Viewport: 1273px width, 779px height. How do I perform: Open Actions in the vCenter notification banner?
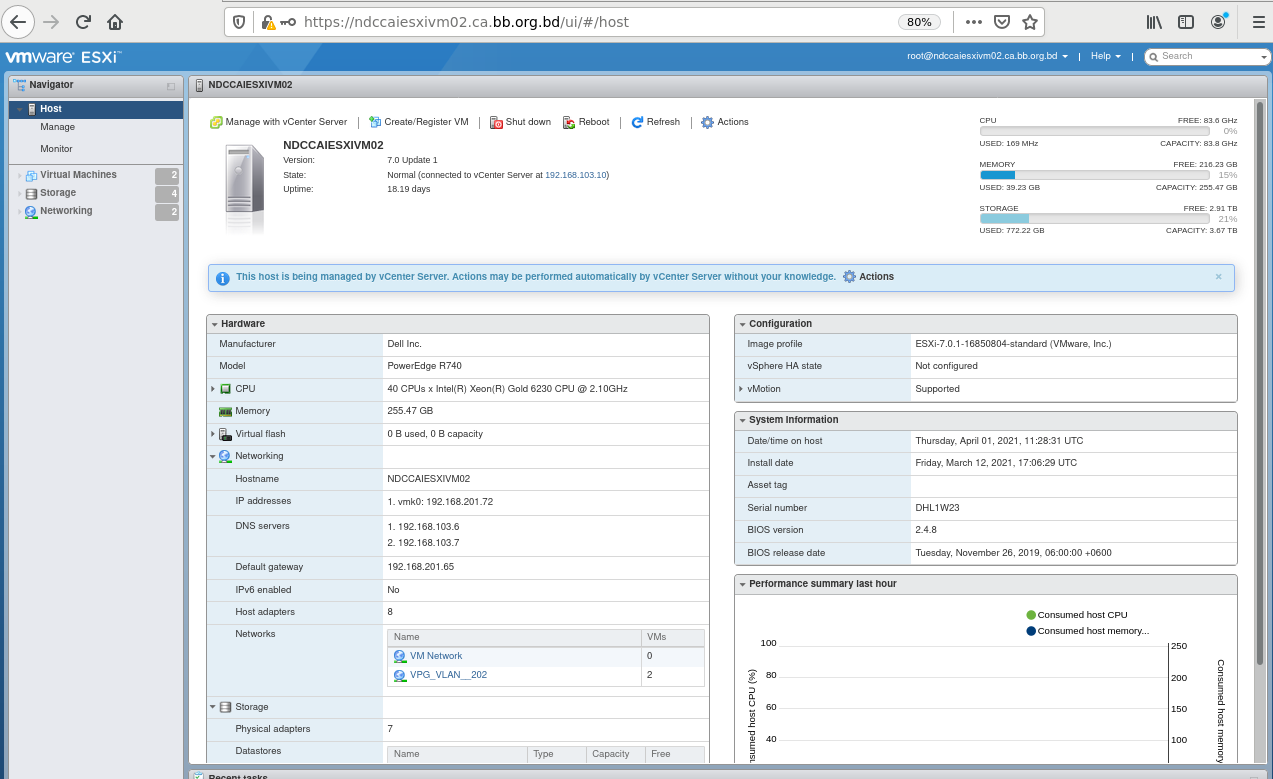868,277
